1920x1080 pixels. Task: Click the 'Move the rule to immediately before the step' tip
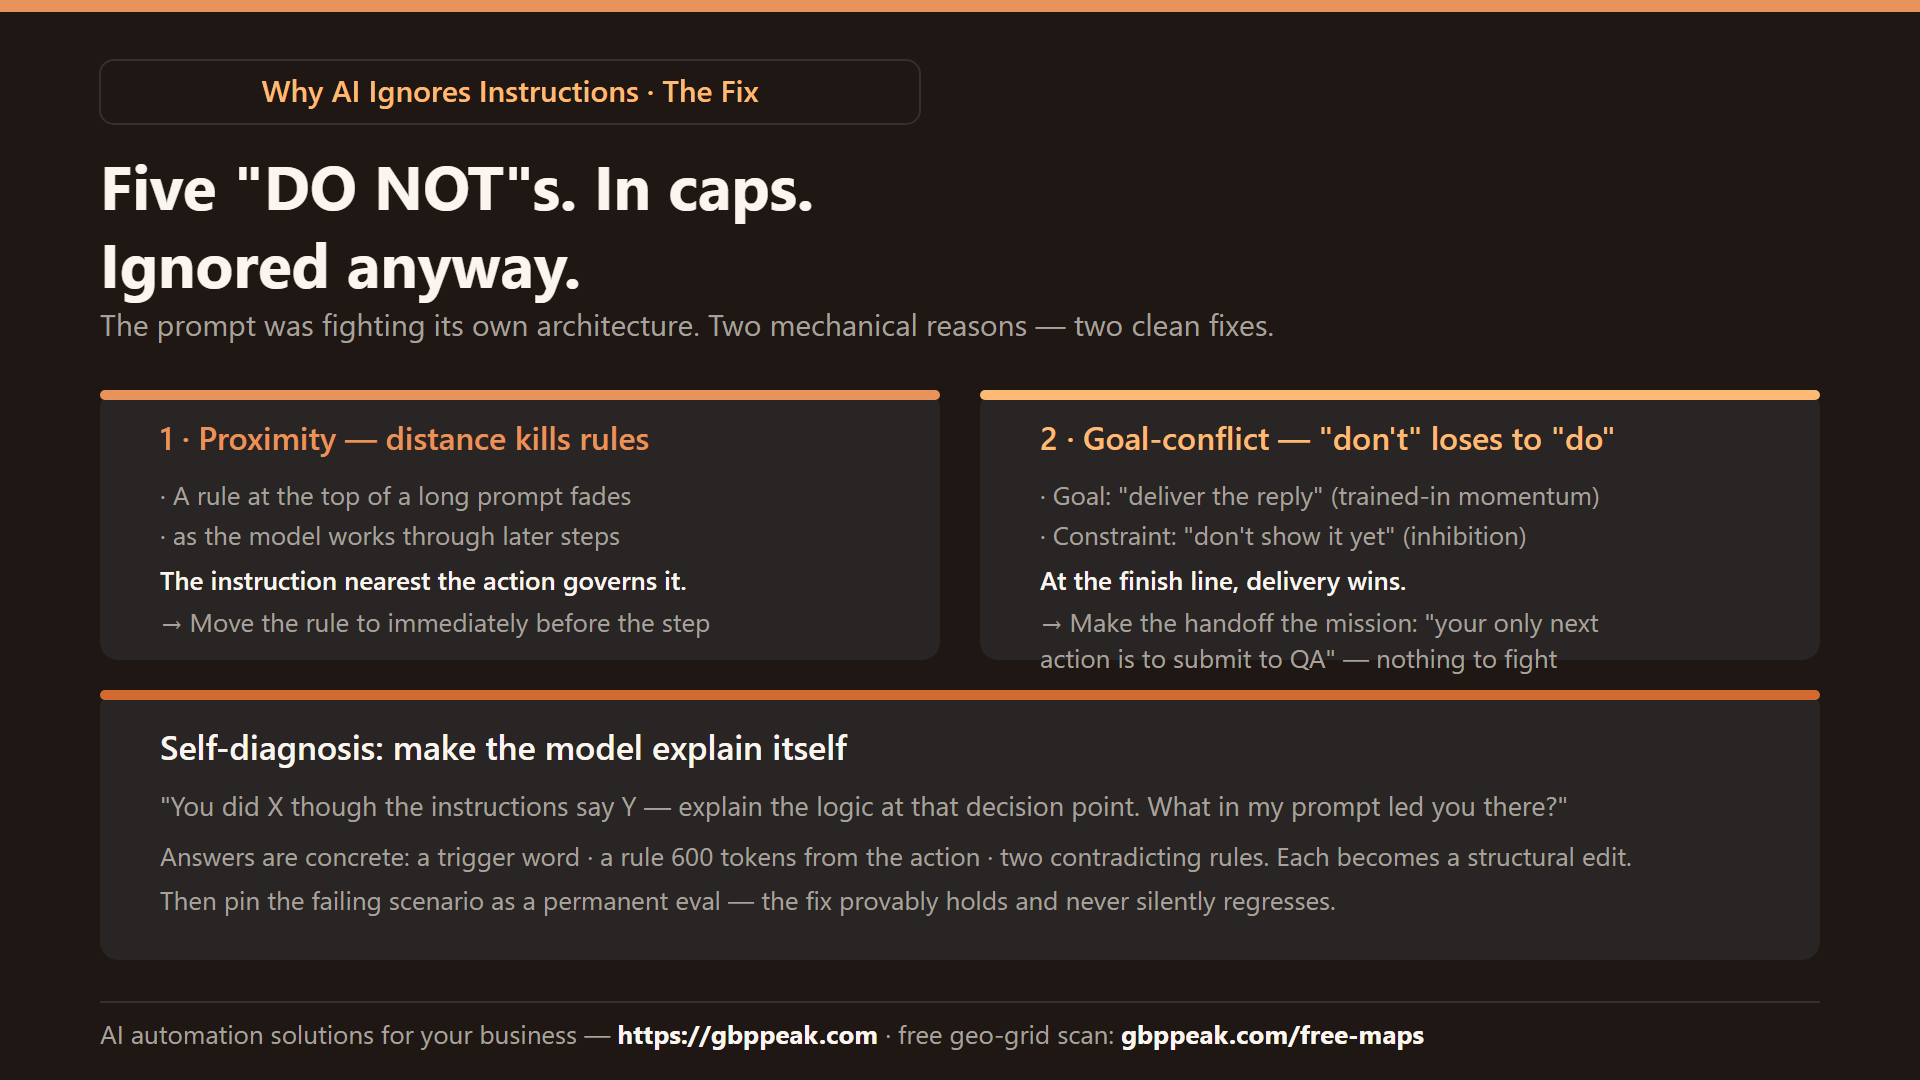[x=435, y=623]
